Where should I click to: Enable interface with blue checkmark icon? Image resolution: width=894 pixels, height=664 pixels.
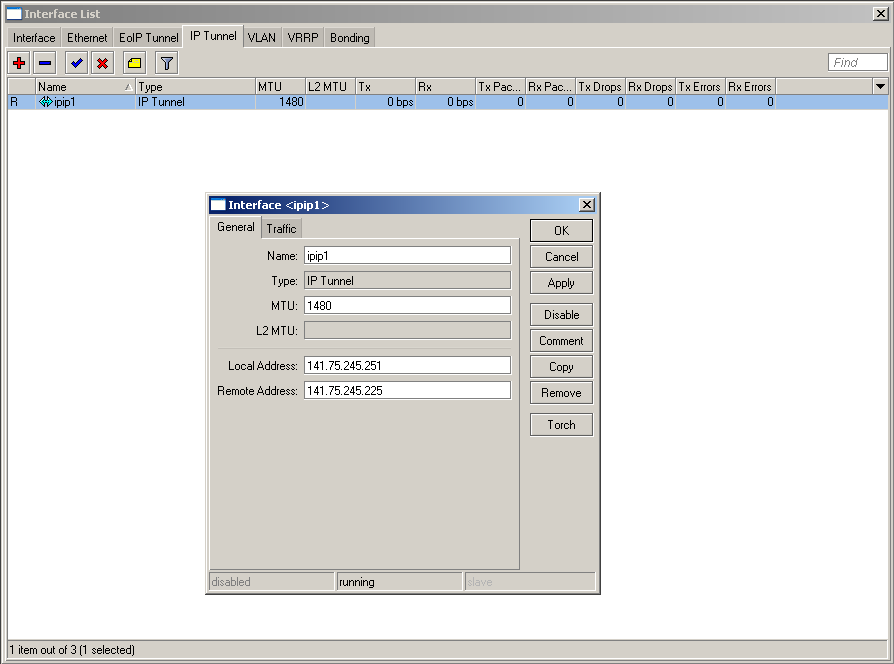pos(76,63)
